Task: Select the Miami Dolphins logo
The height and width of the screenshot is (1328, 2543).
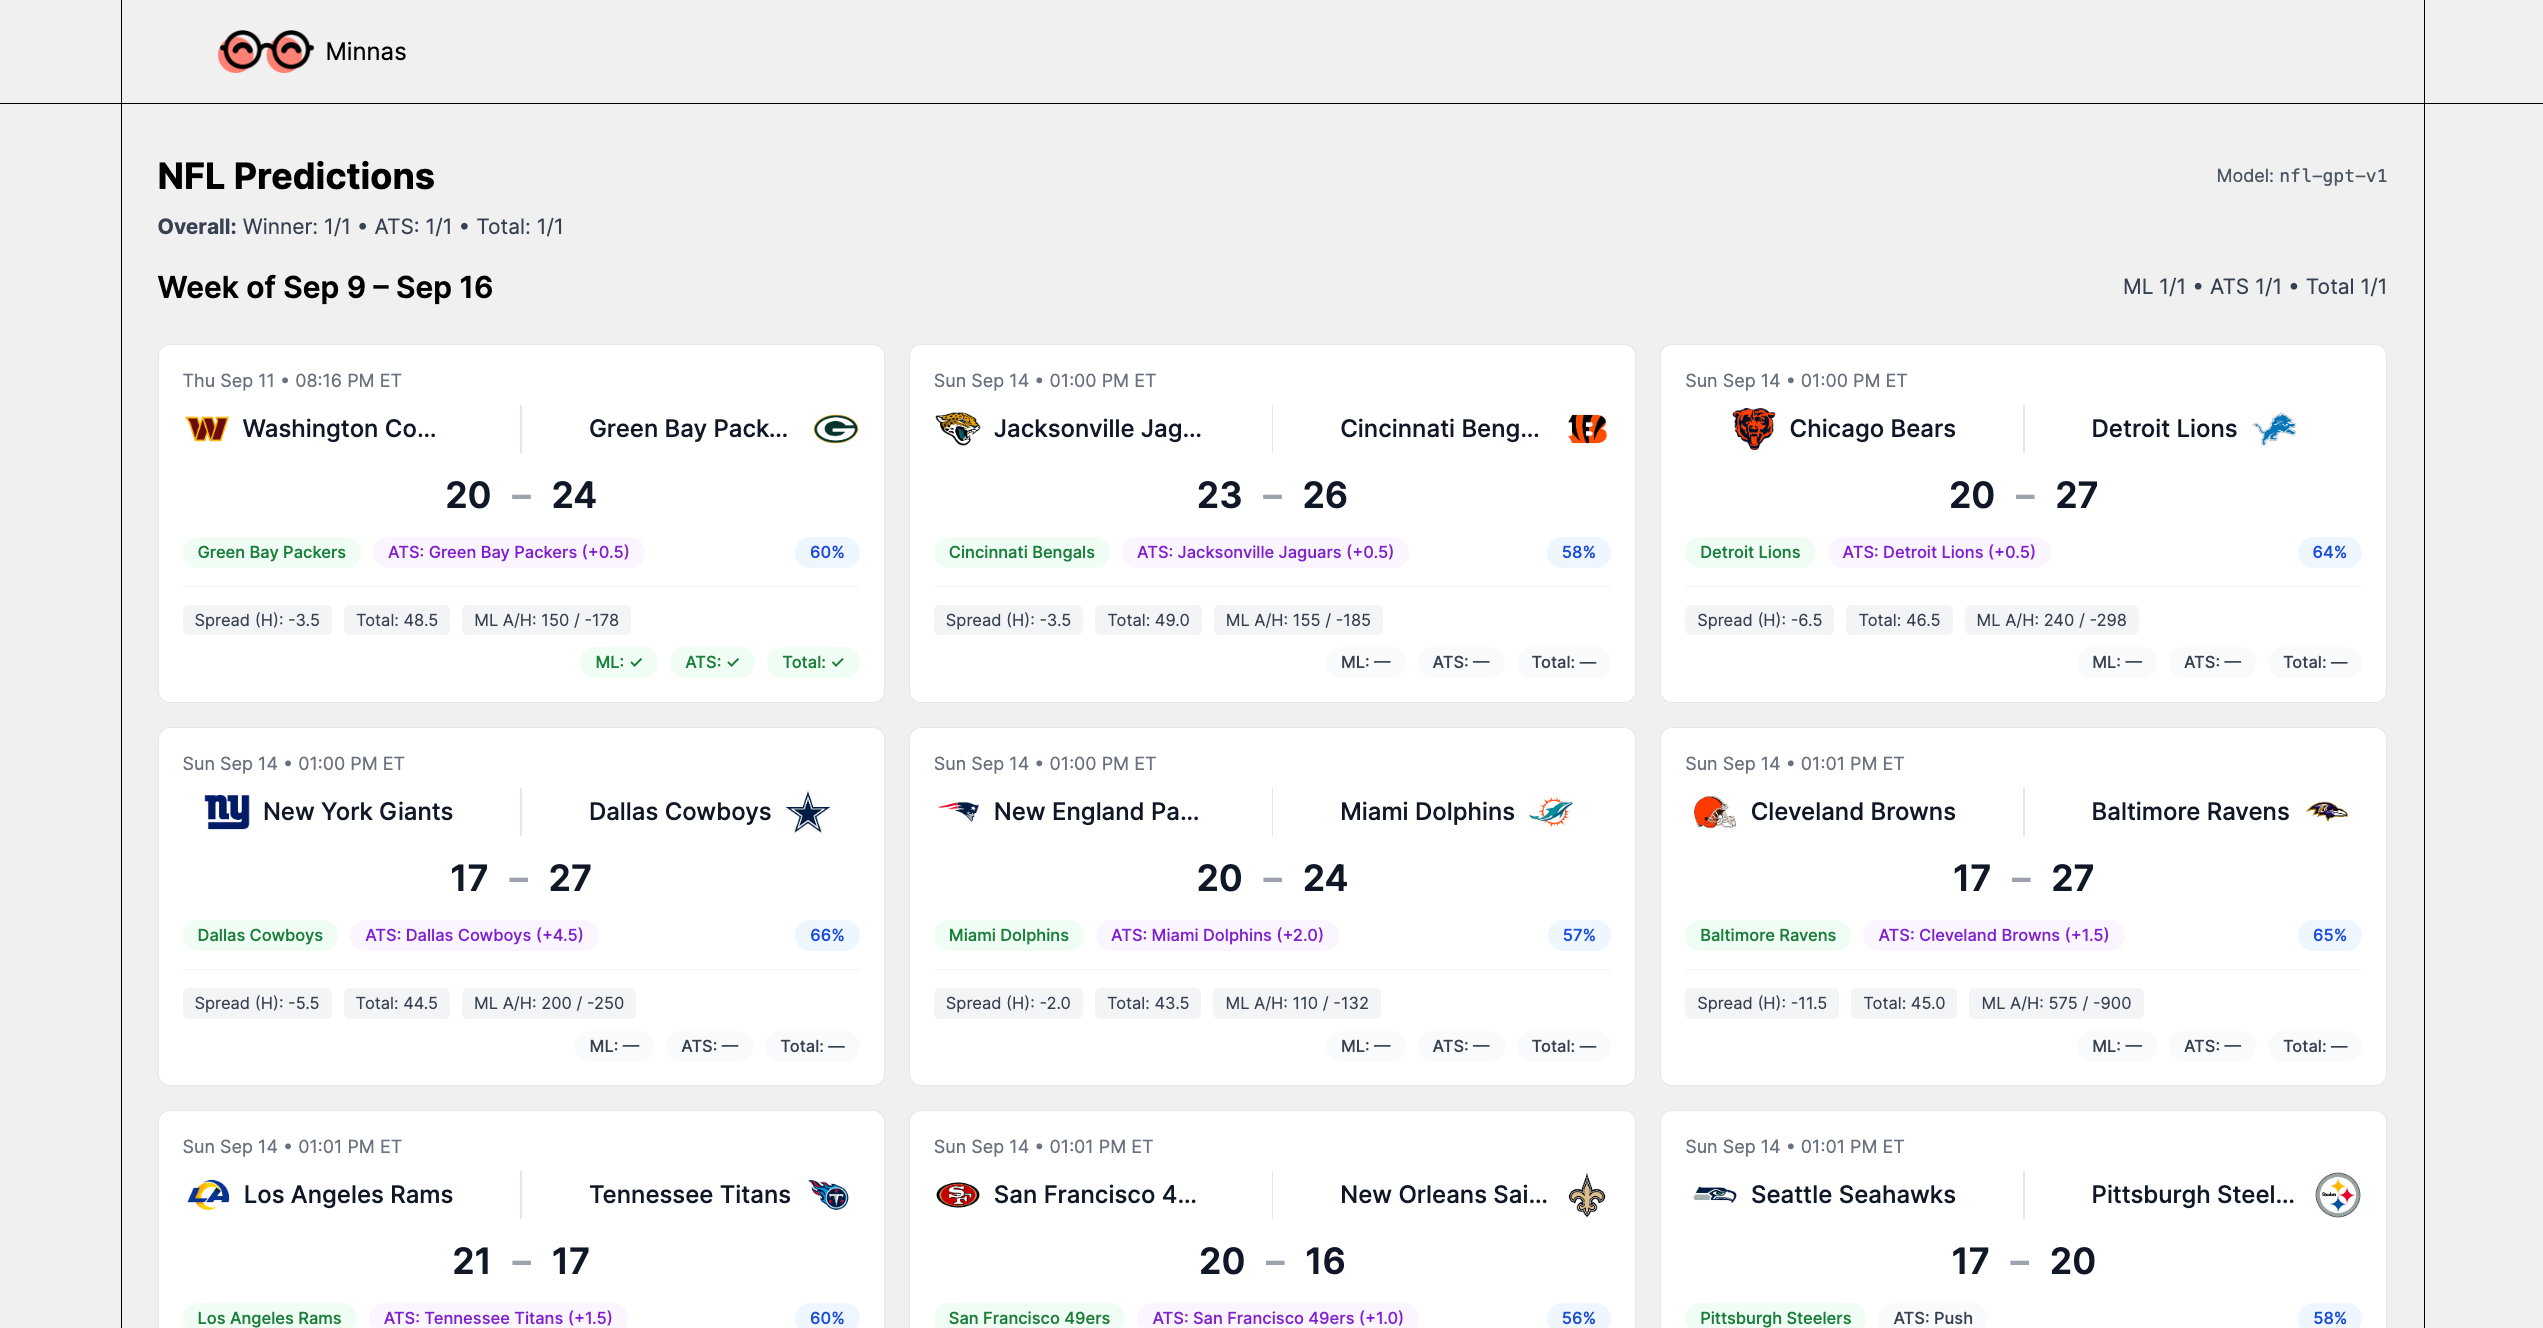Action: (x=1549, y=811)
